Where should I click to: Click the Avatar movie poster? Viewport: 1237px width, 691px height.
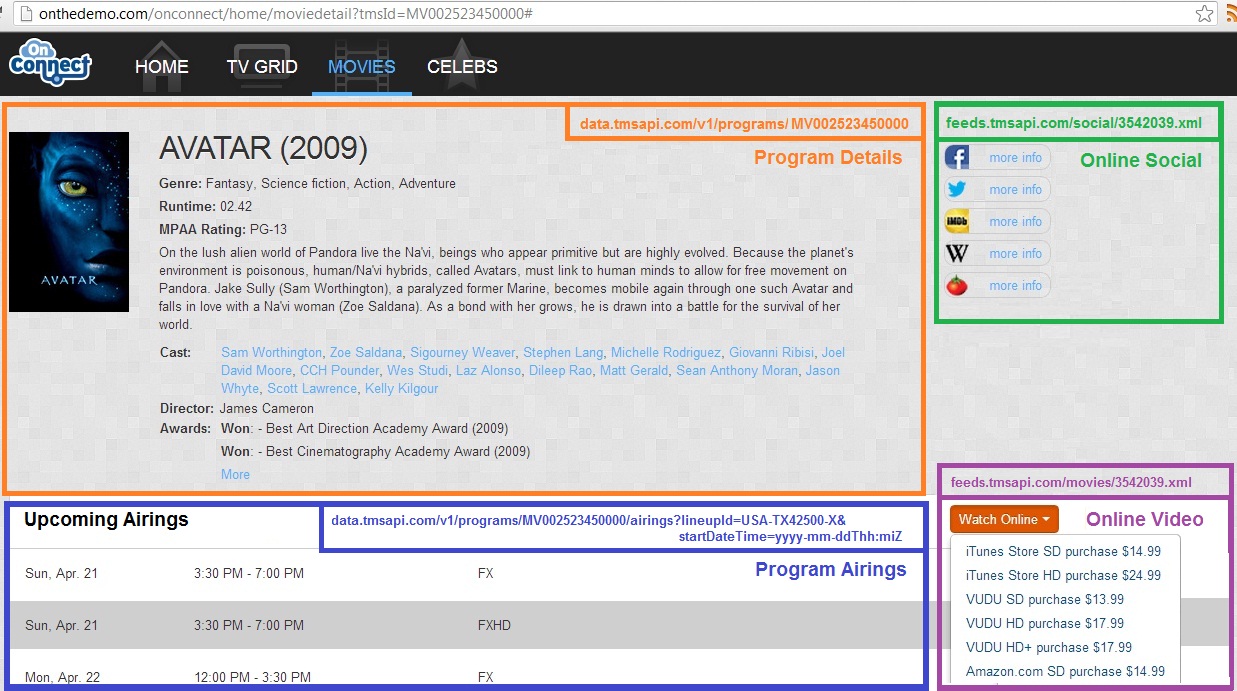[69, 220]
